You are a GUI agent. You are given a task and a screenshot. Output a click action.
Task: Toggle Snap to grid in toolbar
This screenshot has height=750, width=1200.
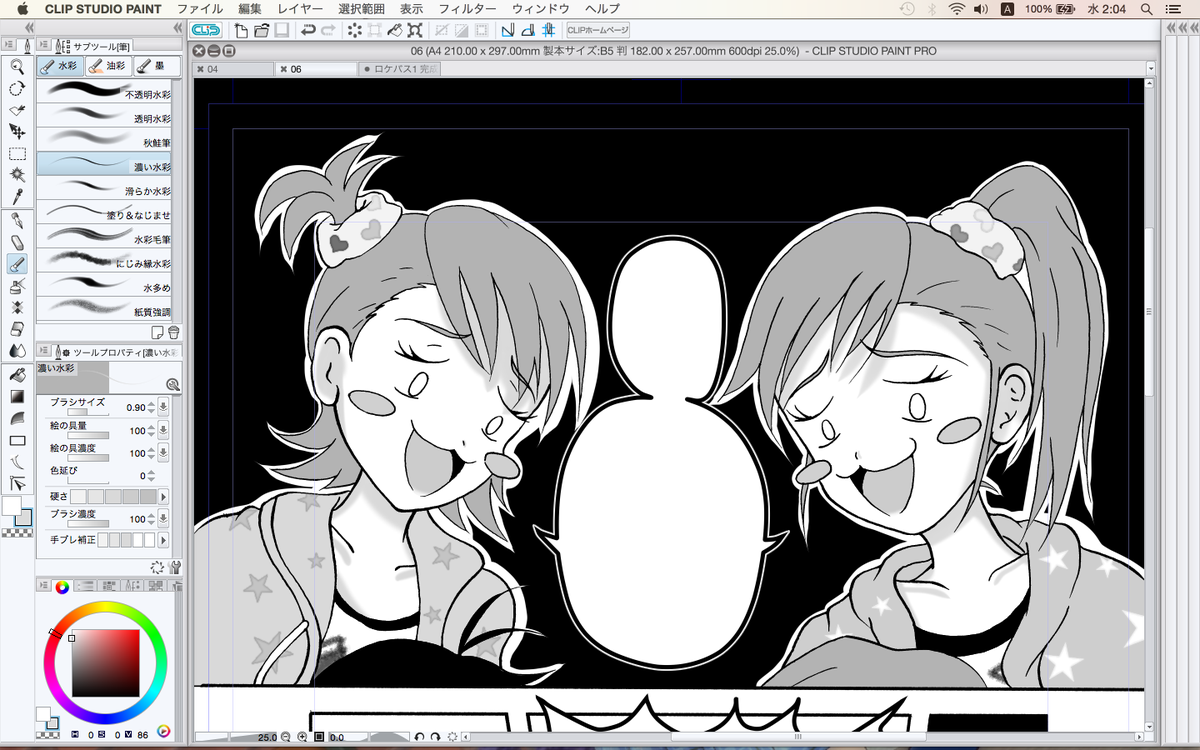548,30
